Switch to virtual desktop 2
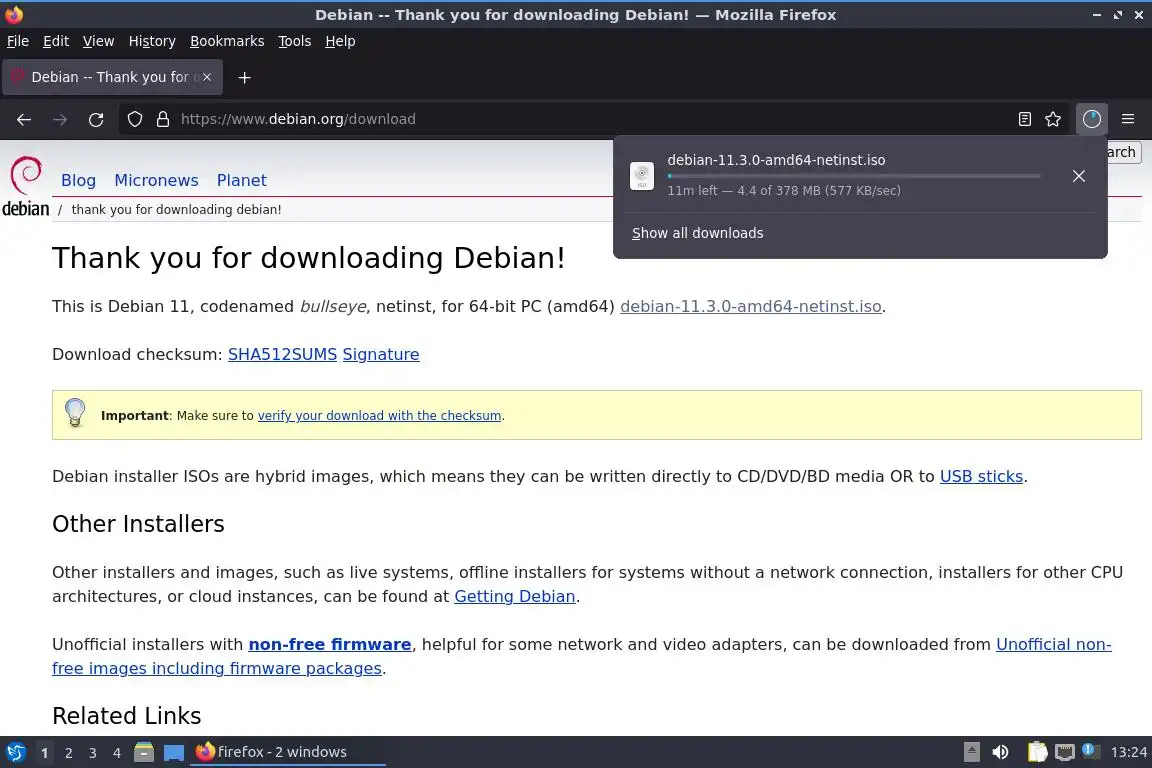 [x=68, y=753]
